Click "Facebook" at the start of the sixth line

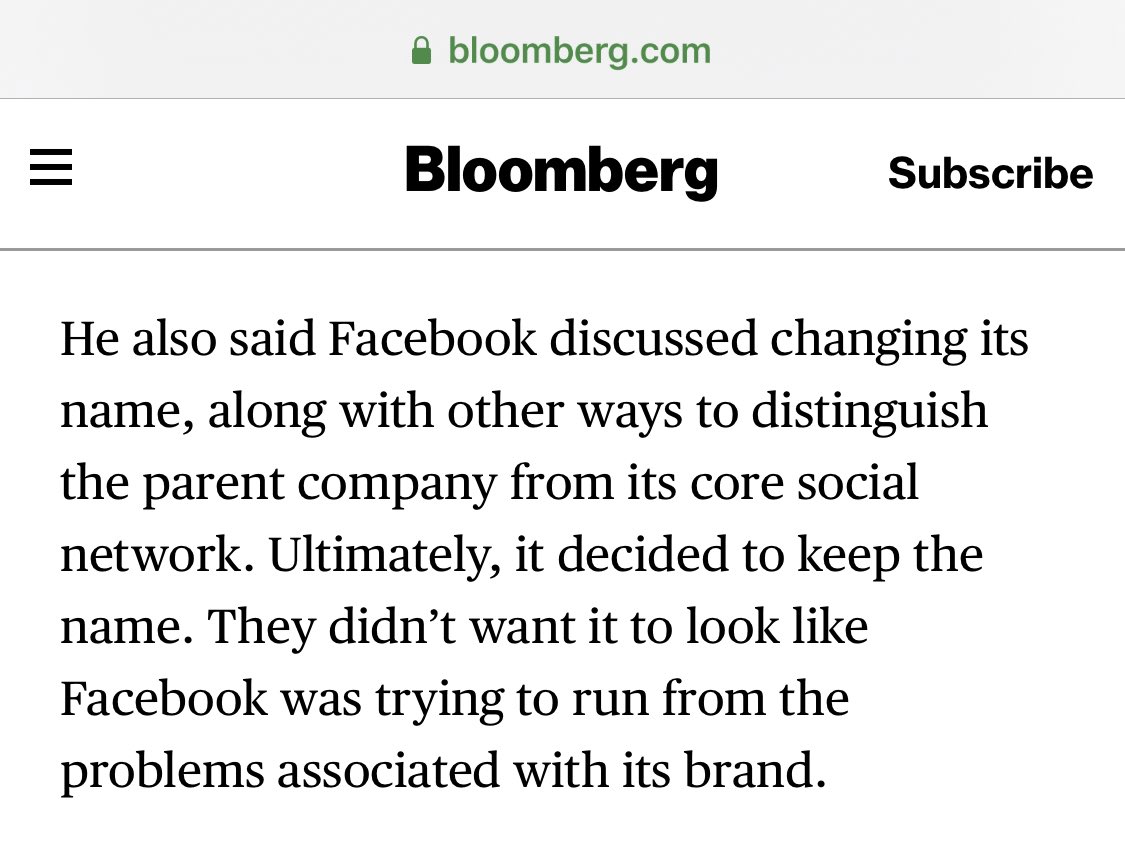pyautogui.click(x=164, y=699)
